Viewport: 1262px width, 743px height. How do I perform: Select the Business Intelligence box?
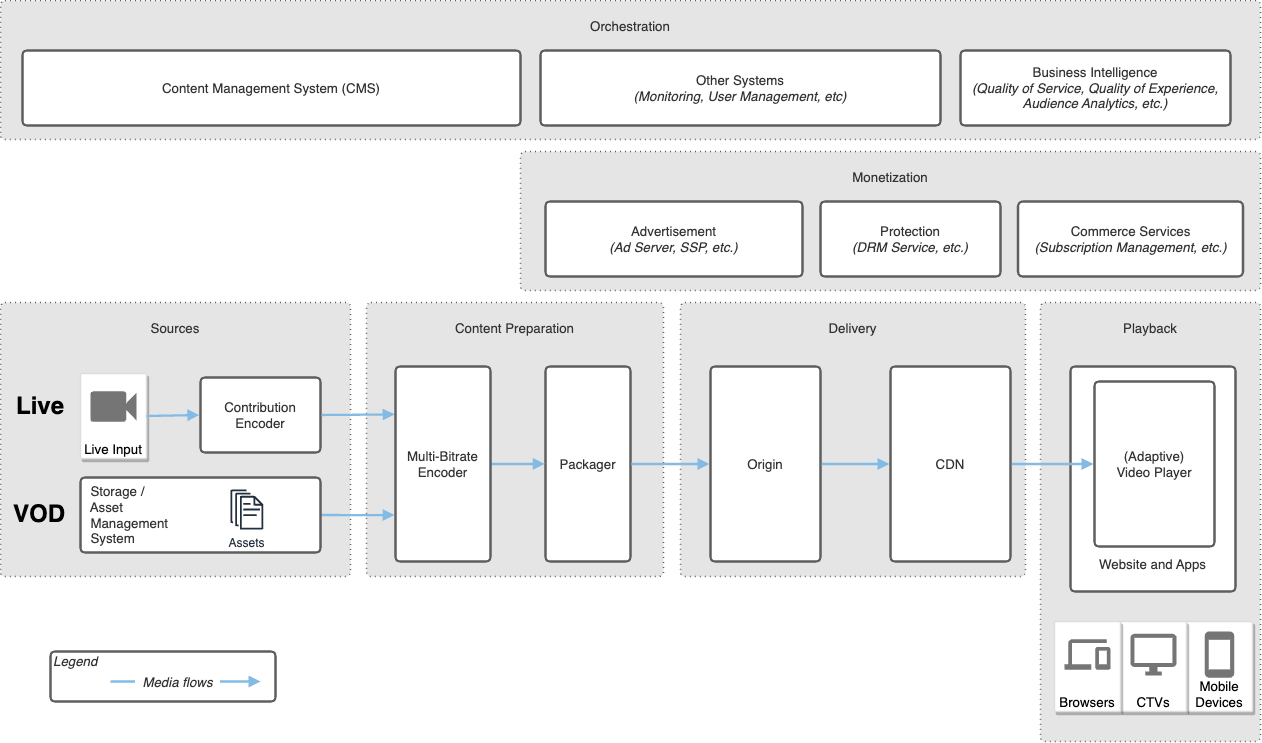click(x=1094, y=89)
